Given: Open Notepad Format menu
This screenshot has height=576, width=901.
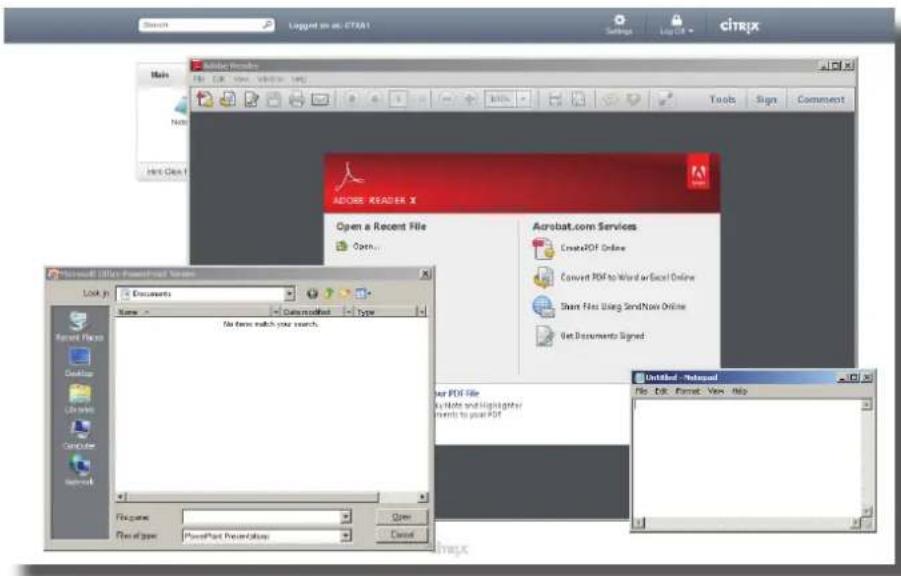Looking at the screenshot, I should click(687, 391).
